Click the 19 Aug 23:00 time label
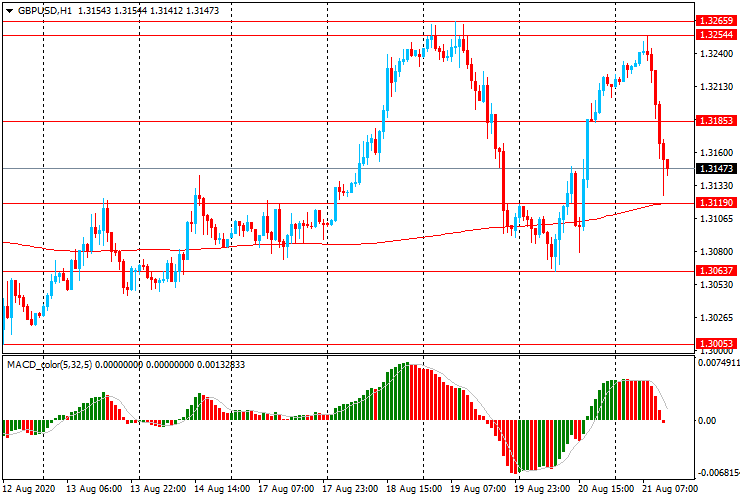Image resolution: width=740 pixels, height=500 pixels. 542,489
